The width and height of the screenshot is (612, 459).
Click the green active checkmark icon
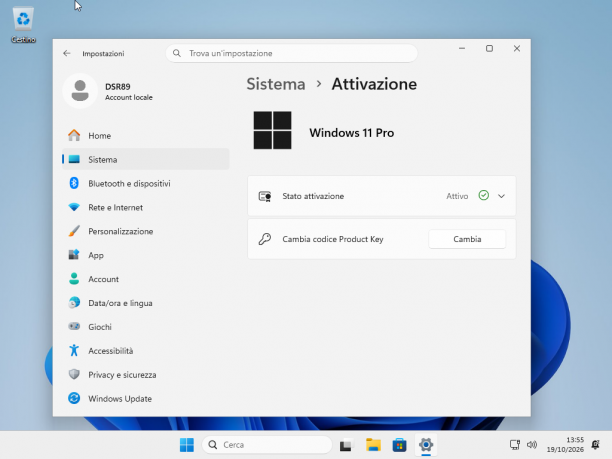coord(484,195)
